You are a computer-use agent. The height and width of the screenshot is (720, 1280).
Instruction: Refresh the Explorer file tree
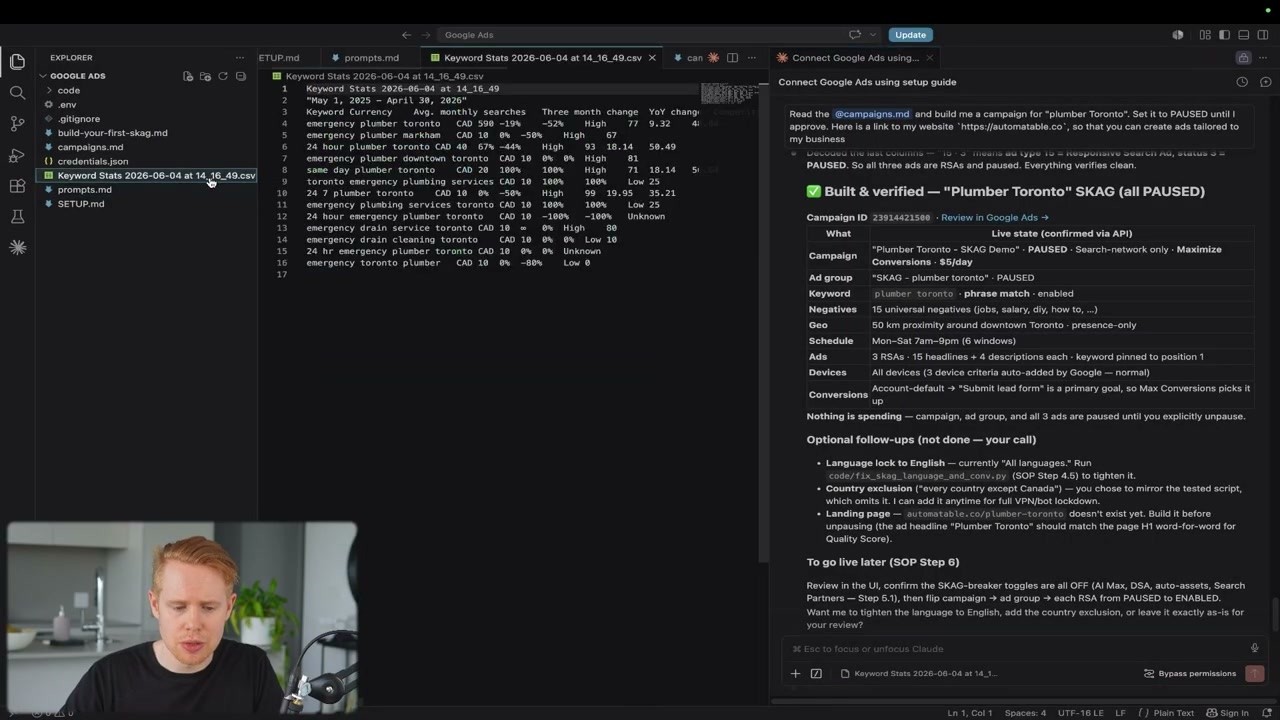tap(223, 76)
